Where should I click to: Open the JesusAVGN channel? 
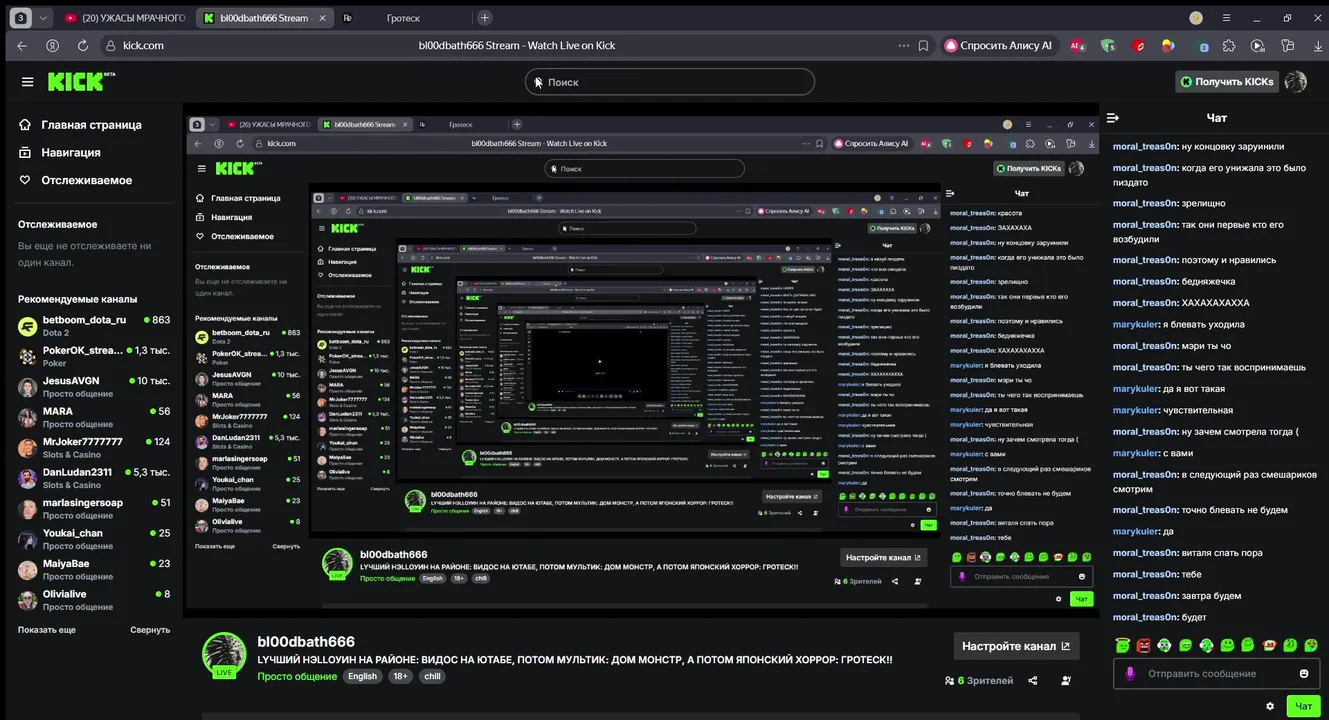94,387
